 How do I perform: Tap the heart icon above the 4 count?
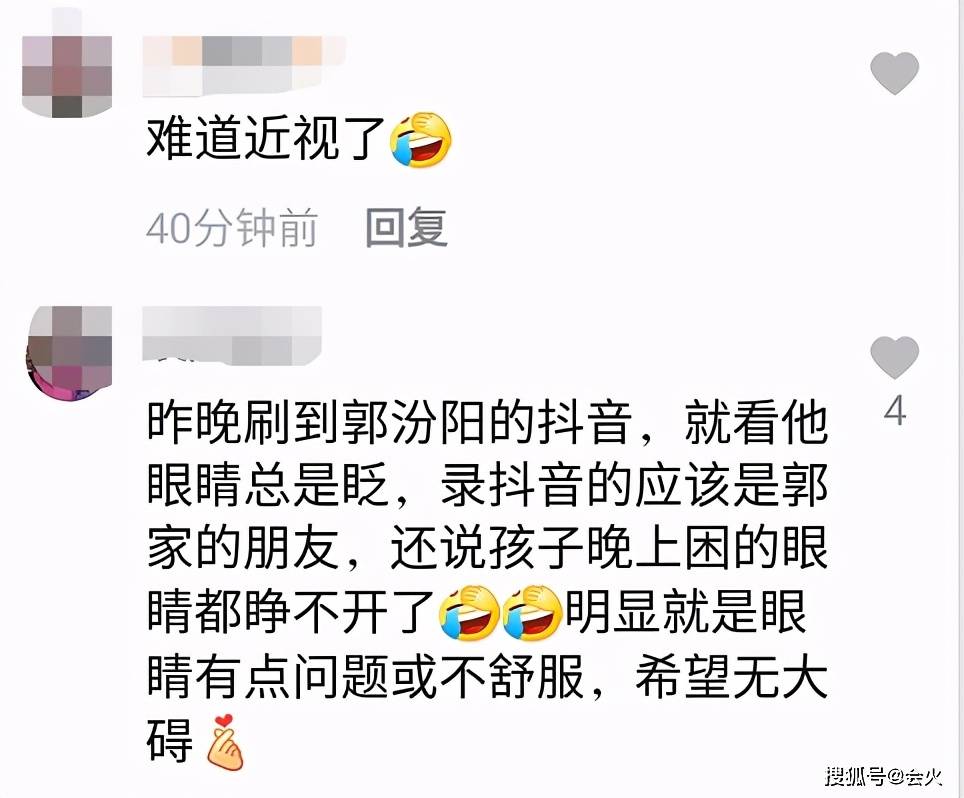[895, 357]
